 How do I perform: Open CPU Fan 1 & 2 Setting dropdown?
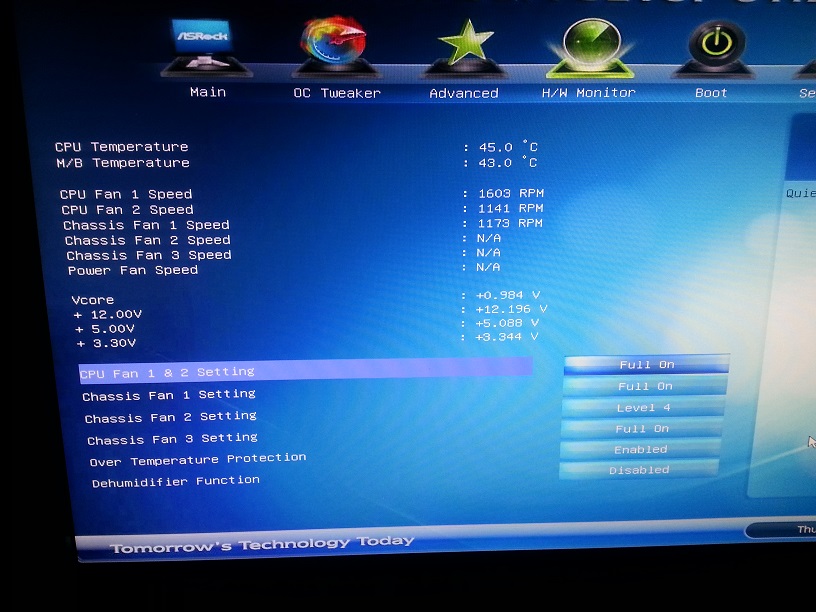tap(646, 365)
